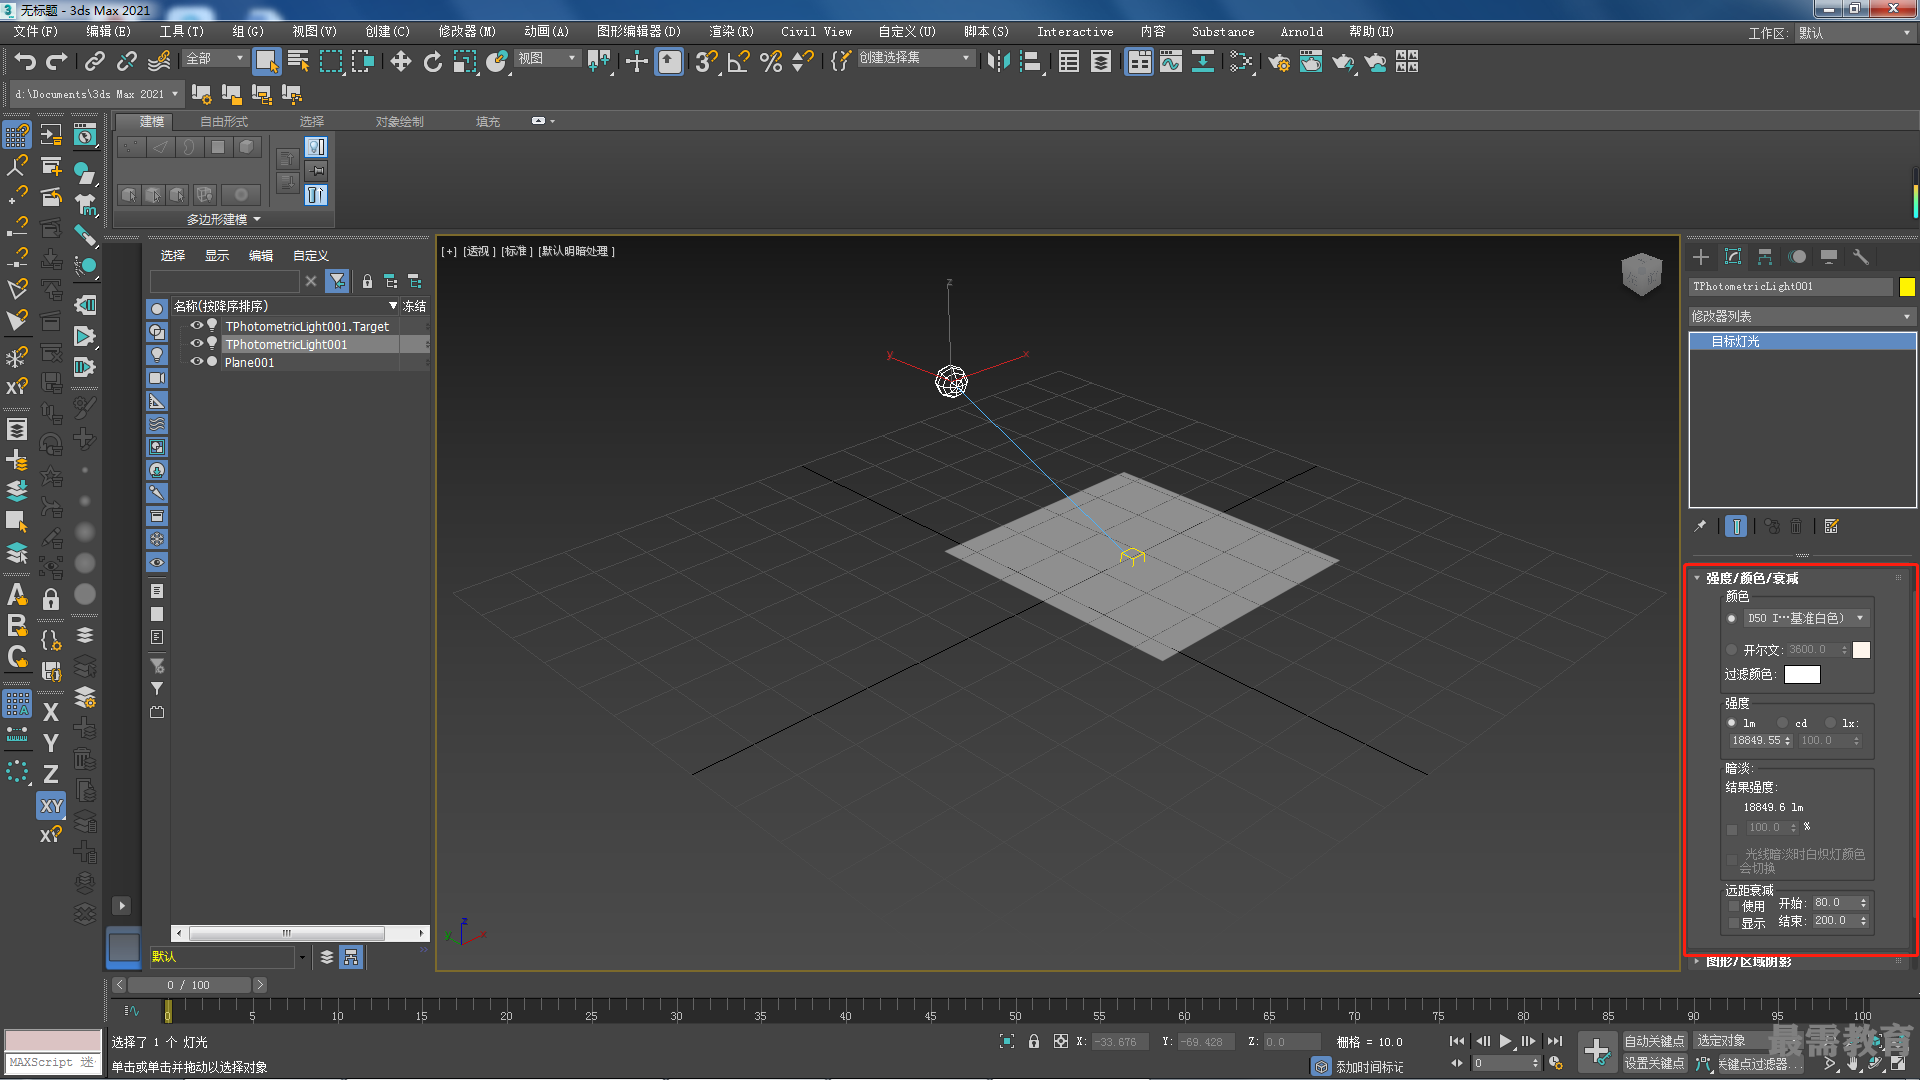Hide Plane001 using its eye icon

(197, 362)
